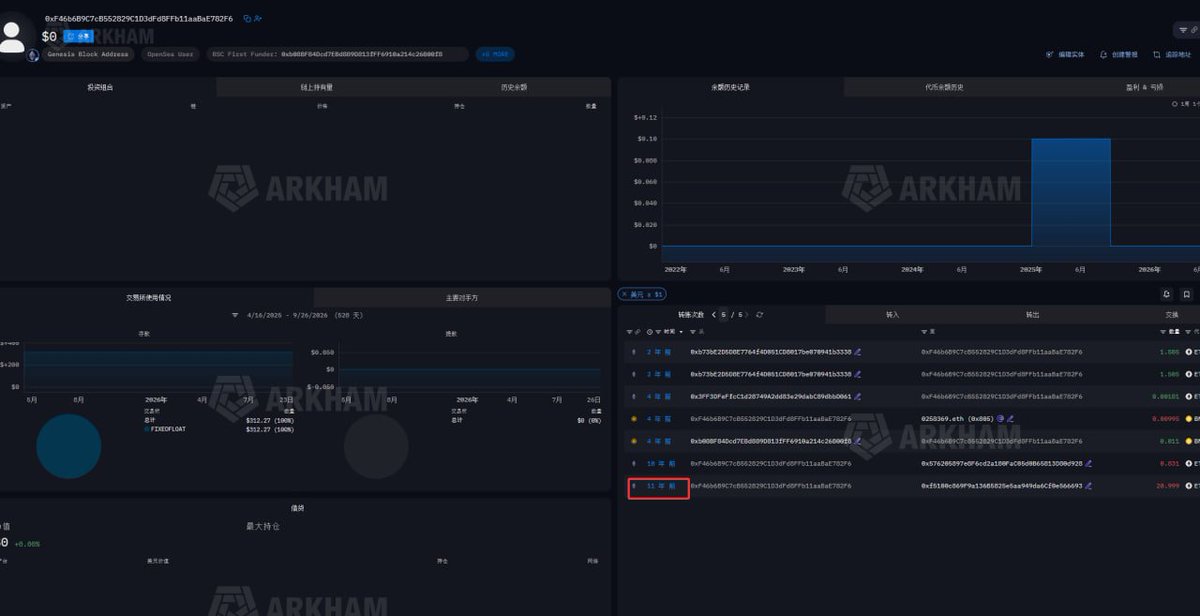
Task: Open the 代币余额历史 tab
Action: [944, 87]
